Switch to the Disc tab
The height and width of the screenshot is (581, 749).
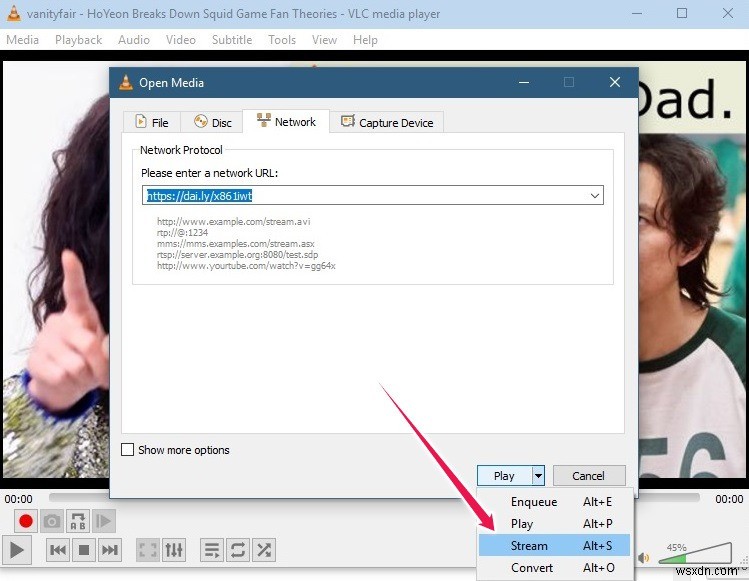tap(213, 122)
